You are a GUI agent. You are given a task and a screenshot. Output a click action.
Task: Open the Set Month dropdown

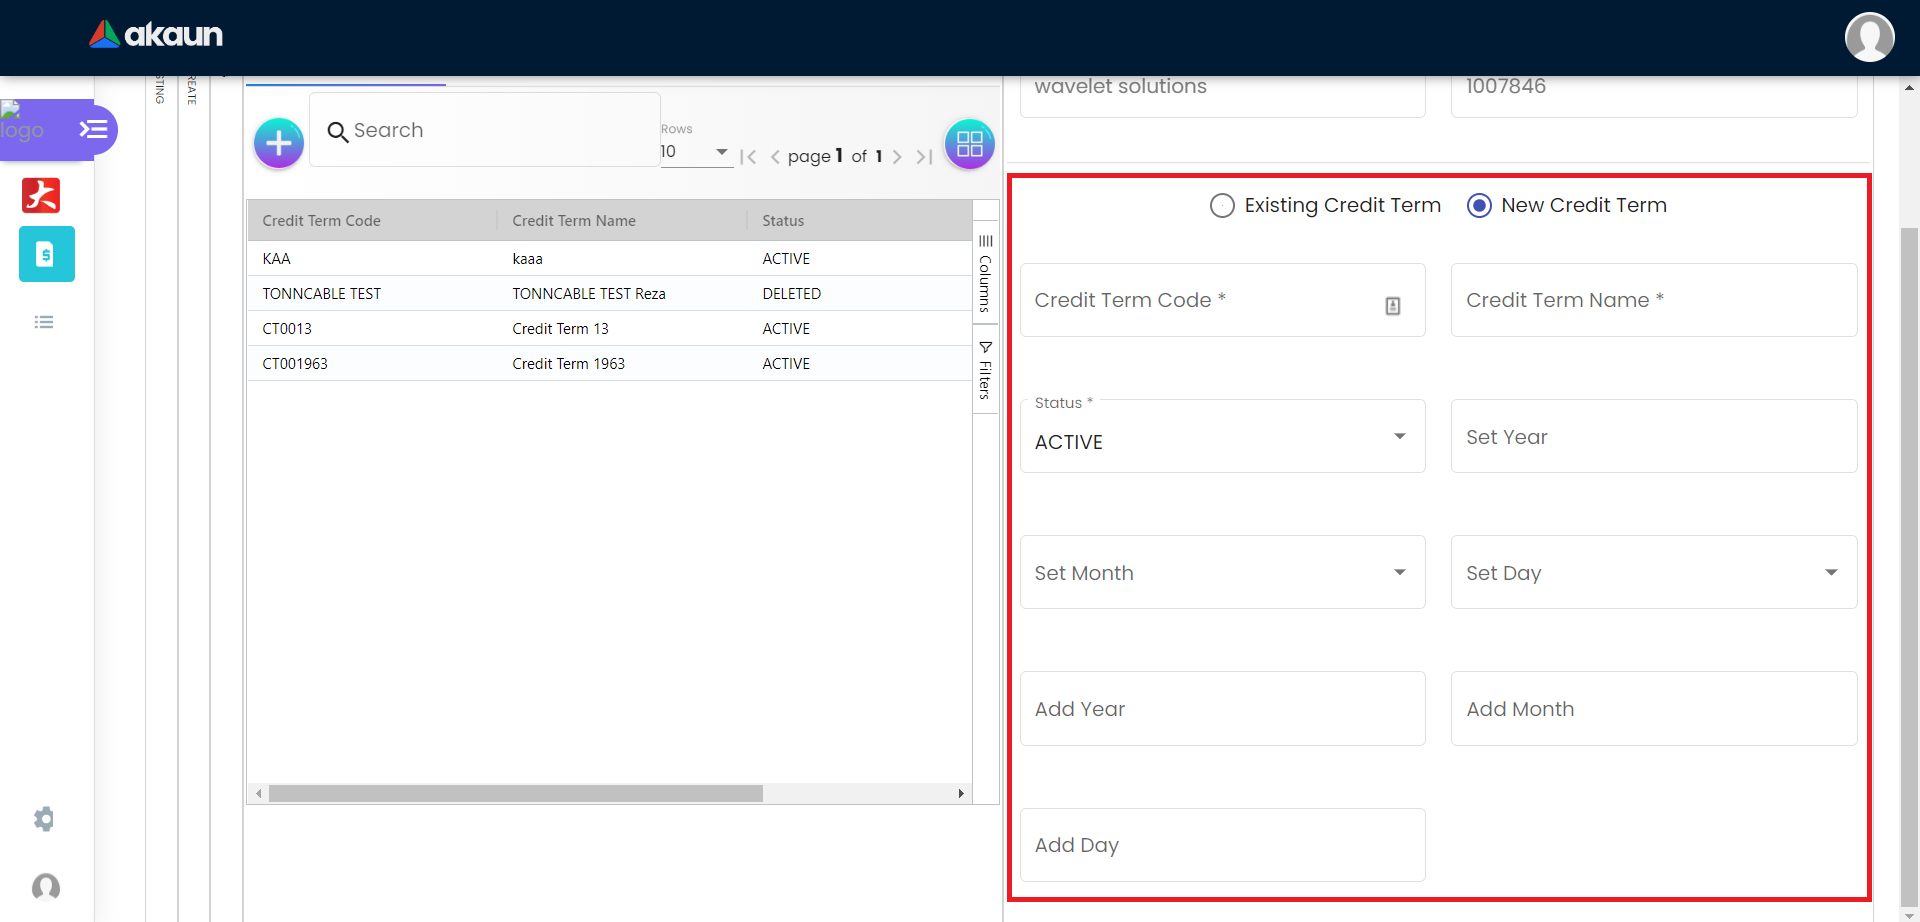pos(1222,573)
